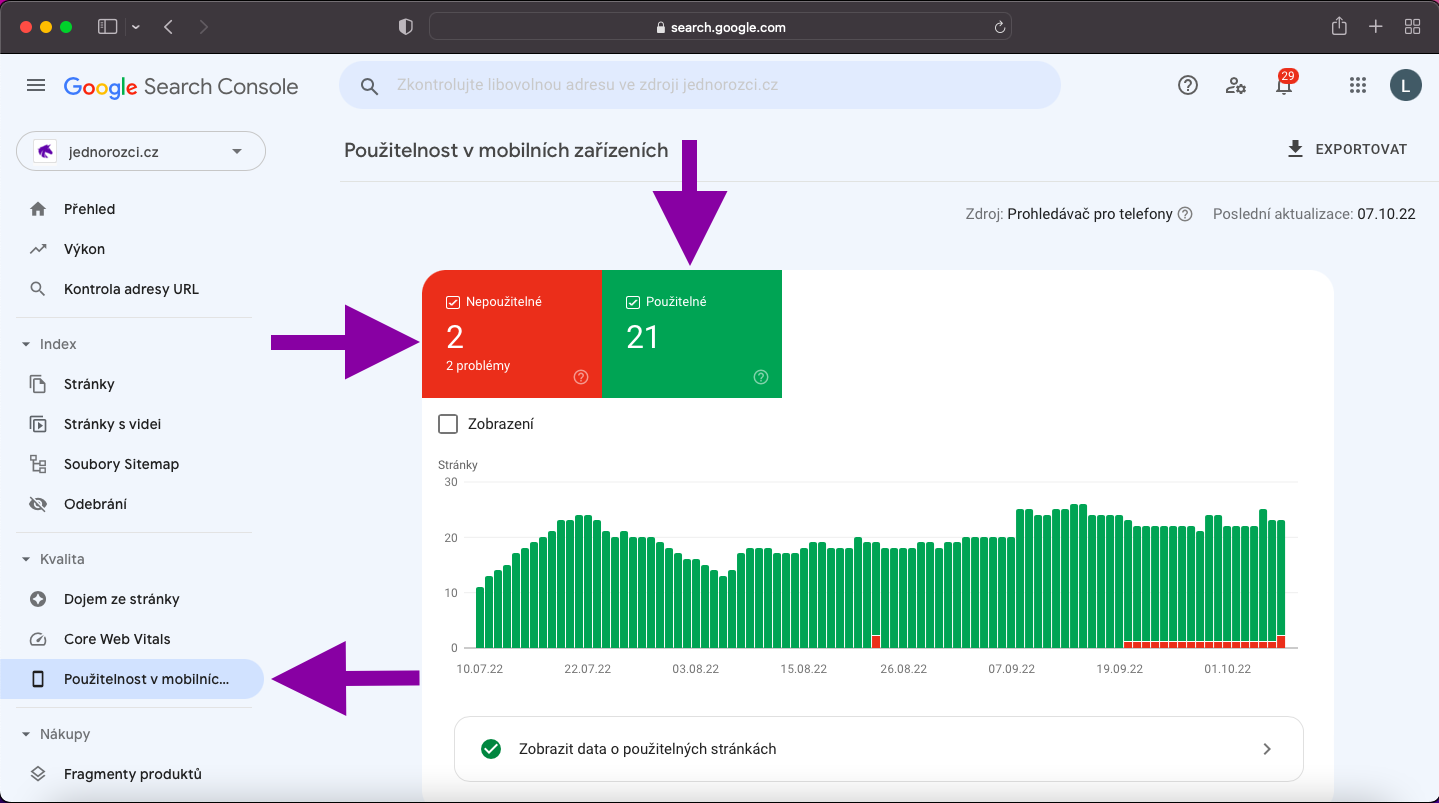Open a new Safari tab

coord(1375,27)
